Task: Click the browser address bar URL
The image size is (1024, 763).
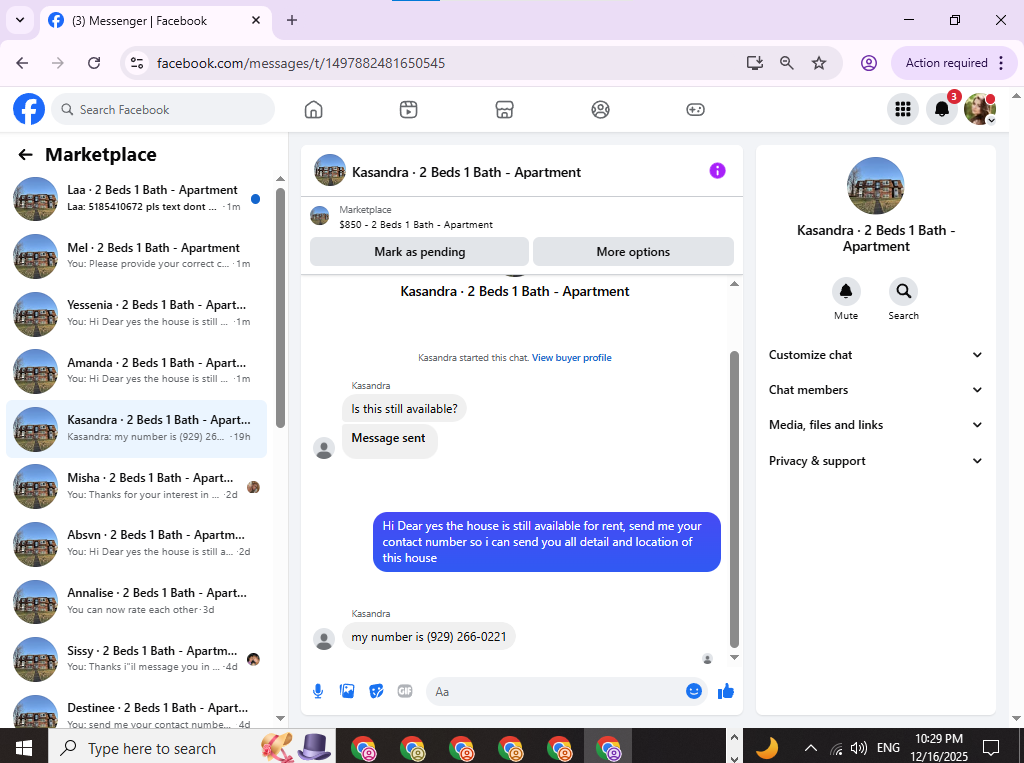Action: pyautogui.click(x=301, y=63)
